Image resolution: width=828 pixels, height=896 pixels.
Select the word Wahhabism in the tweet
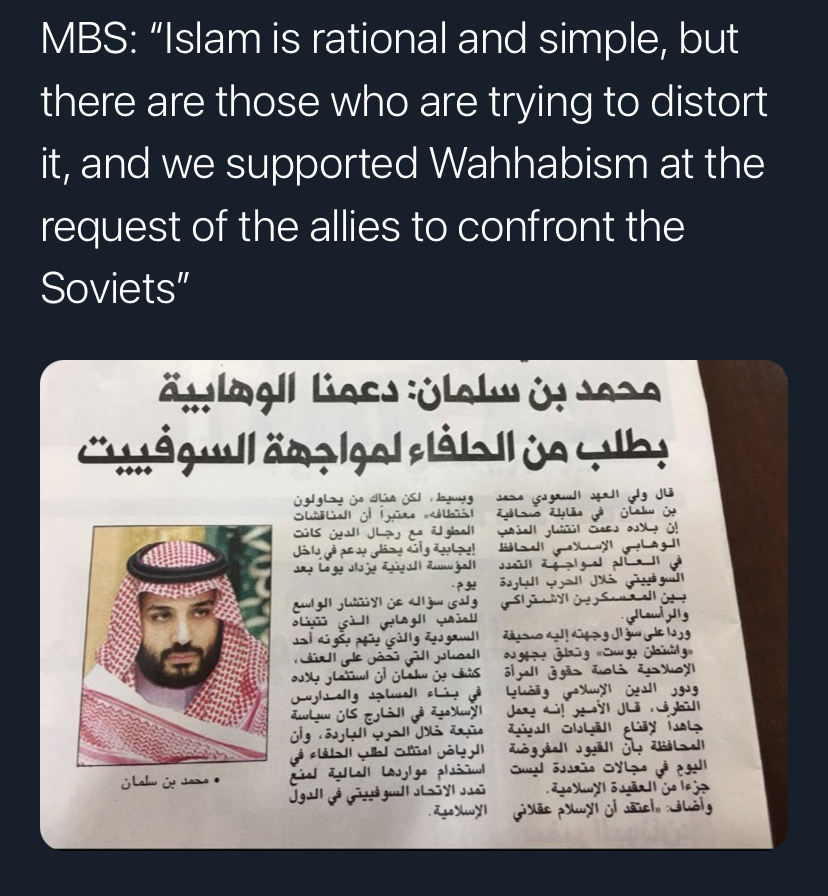[538, 163]
